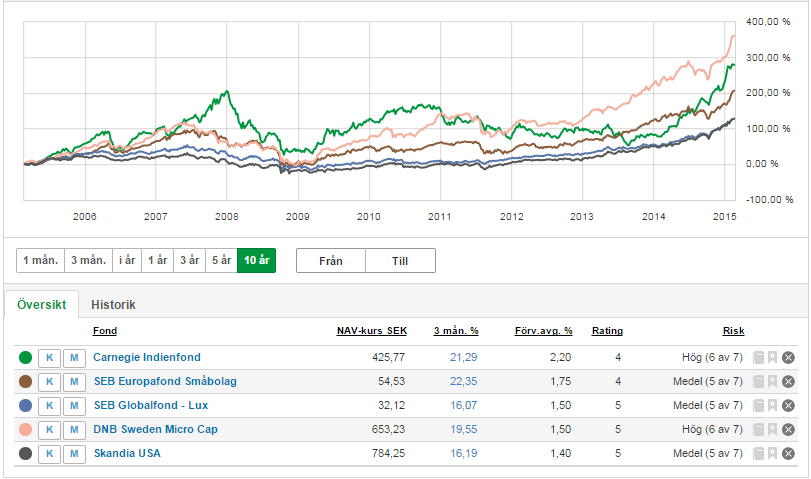Open the notebook icon for SEB Globalfond - Lux

759,405
